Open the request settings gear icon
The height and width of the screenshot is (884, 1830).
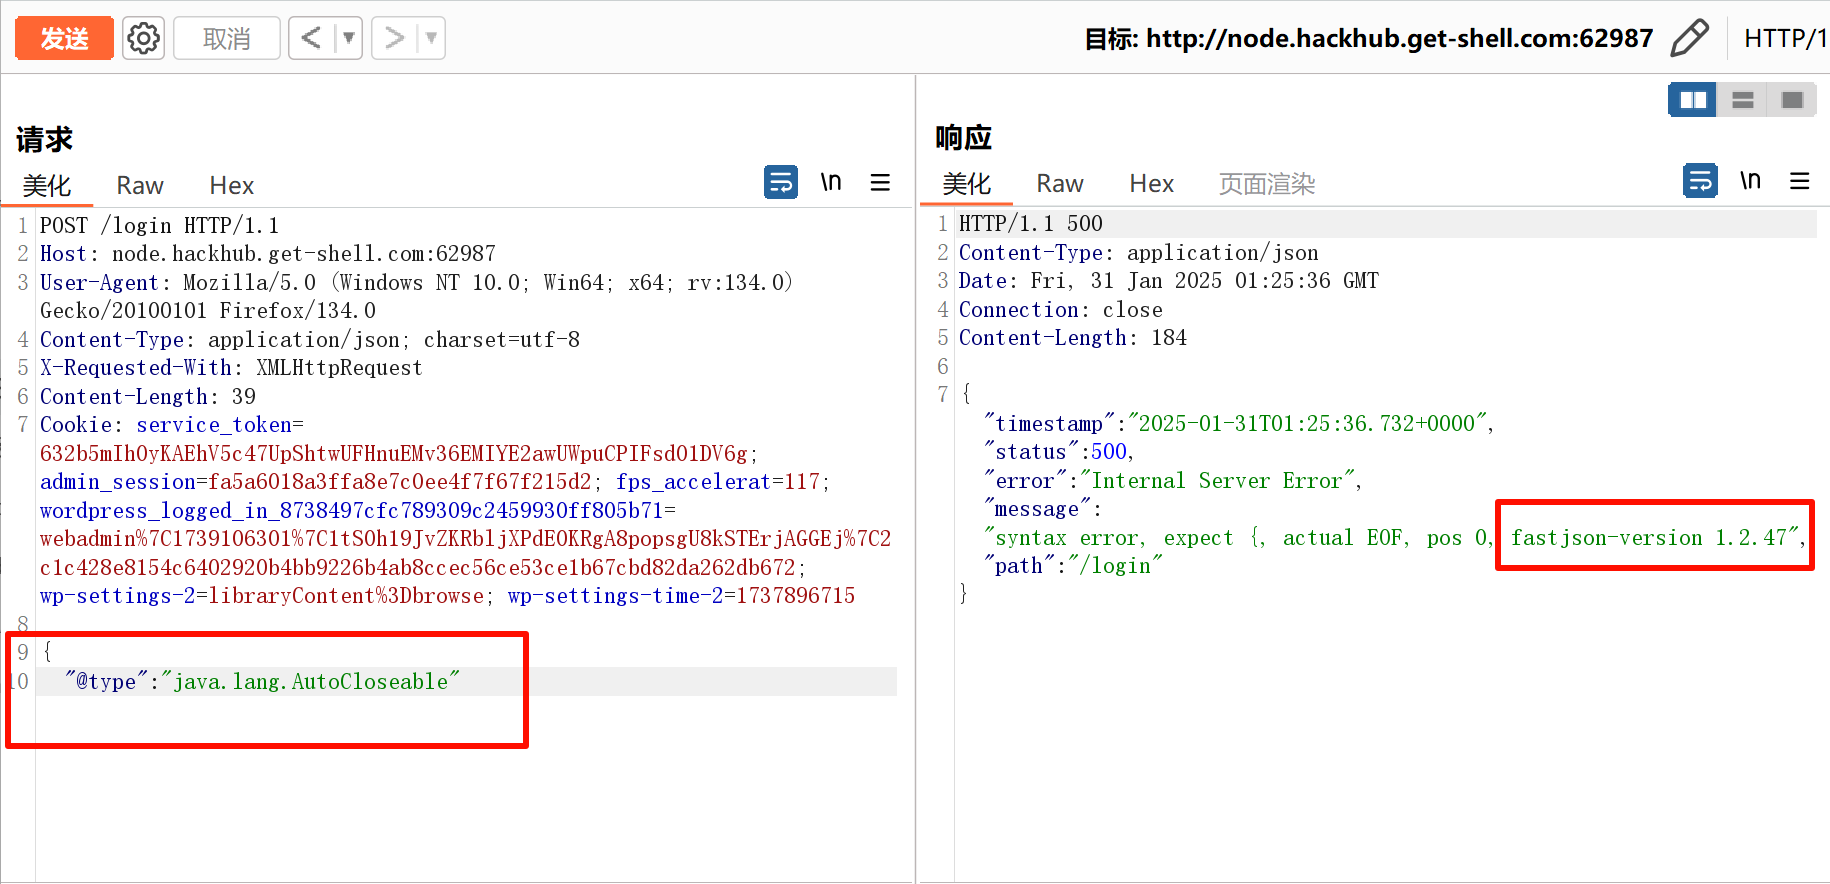click(x=143, y=39)
